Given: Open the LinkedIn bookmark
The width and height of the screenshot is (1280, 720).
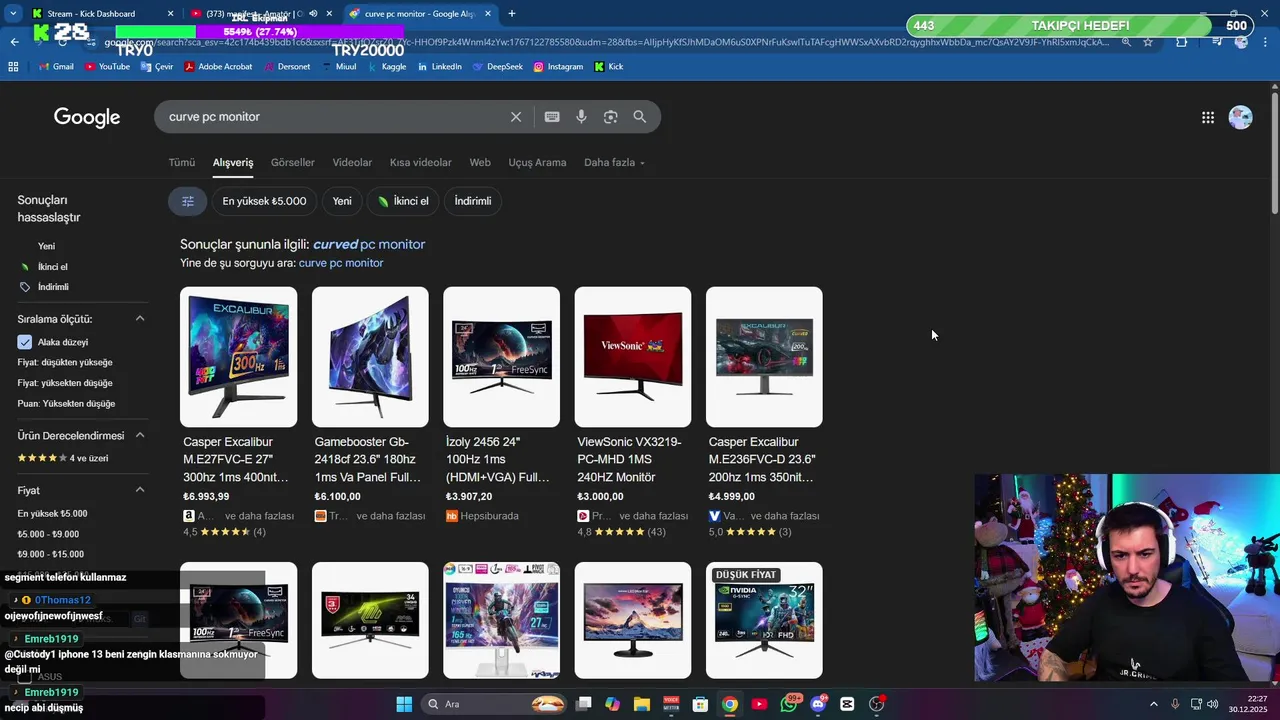Looking at the screenshot, I should tap(440, 66).
